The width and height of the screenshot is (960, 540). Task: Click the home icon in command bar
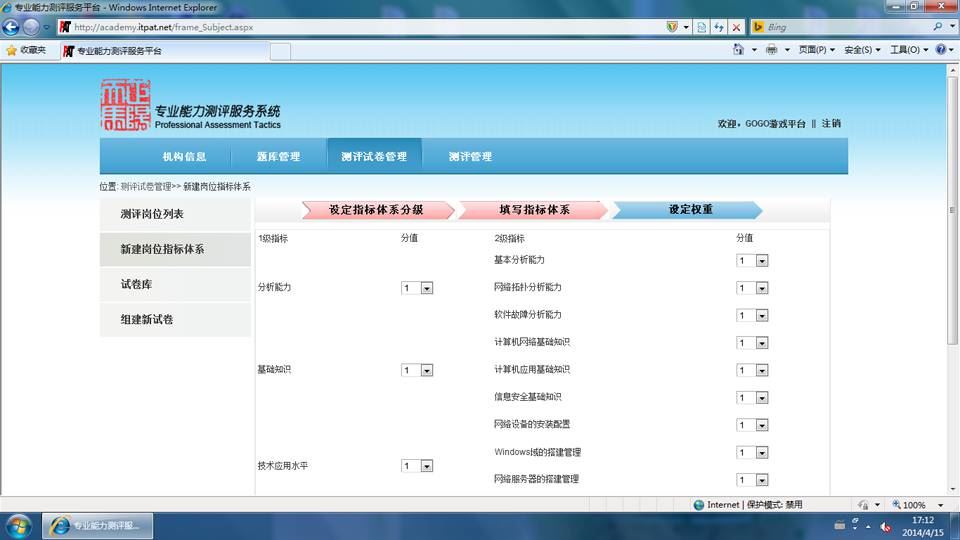click(738, 50)
